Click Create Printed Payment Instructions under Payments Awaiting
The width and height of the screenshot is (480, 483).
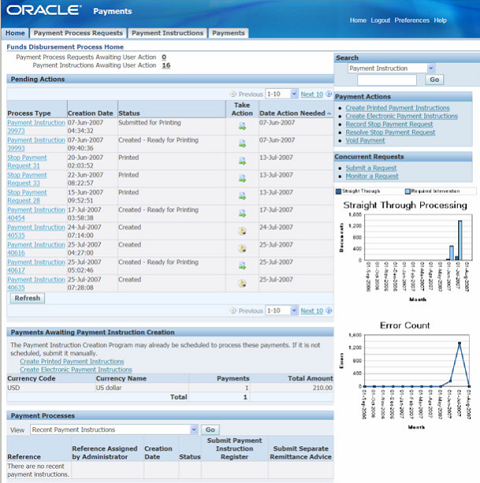click(72, 361)
